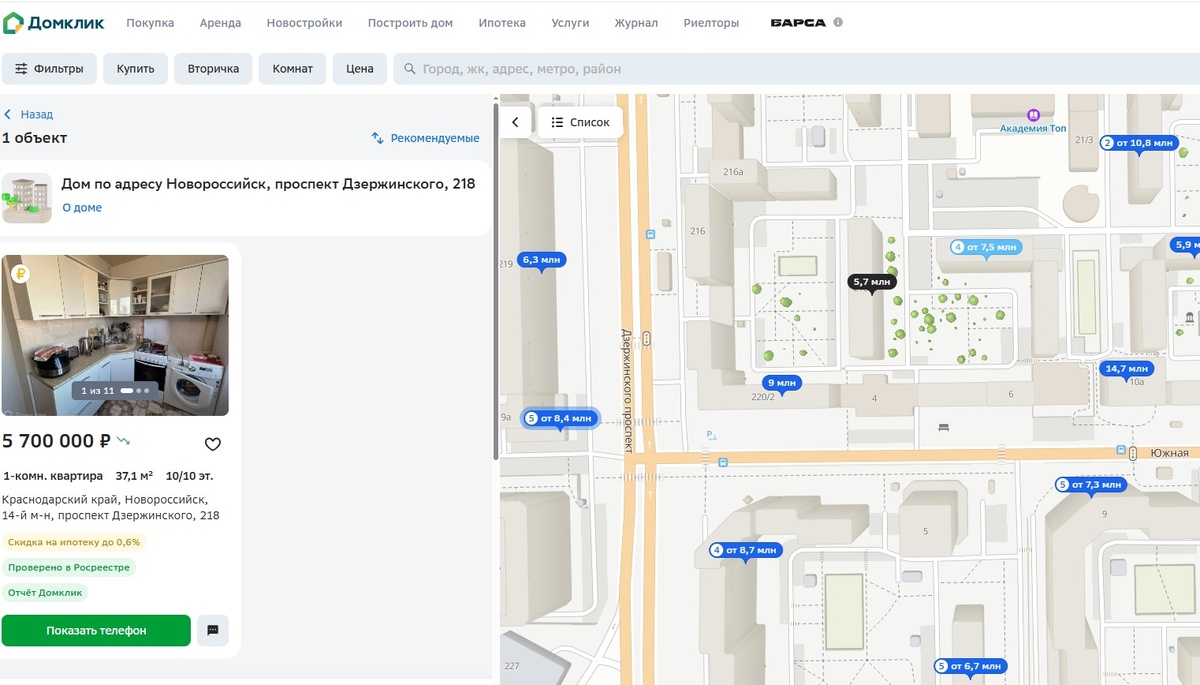Select the 14,7 млн map marker
Image resolution: width=1200 pixels, height=685 pixels.
(x=1126, y=369)
